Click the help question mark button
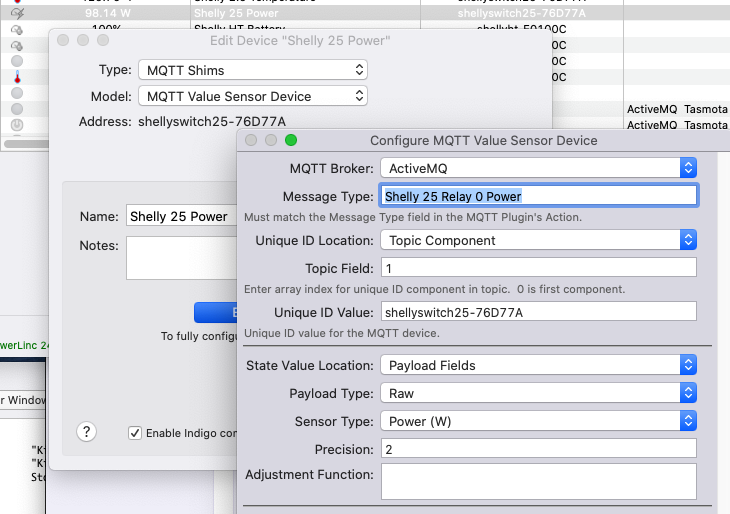 pos(87,432)
